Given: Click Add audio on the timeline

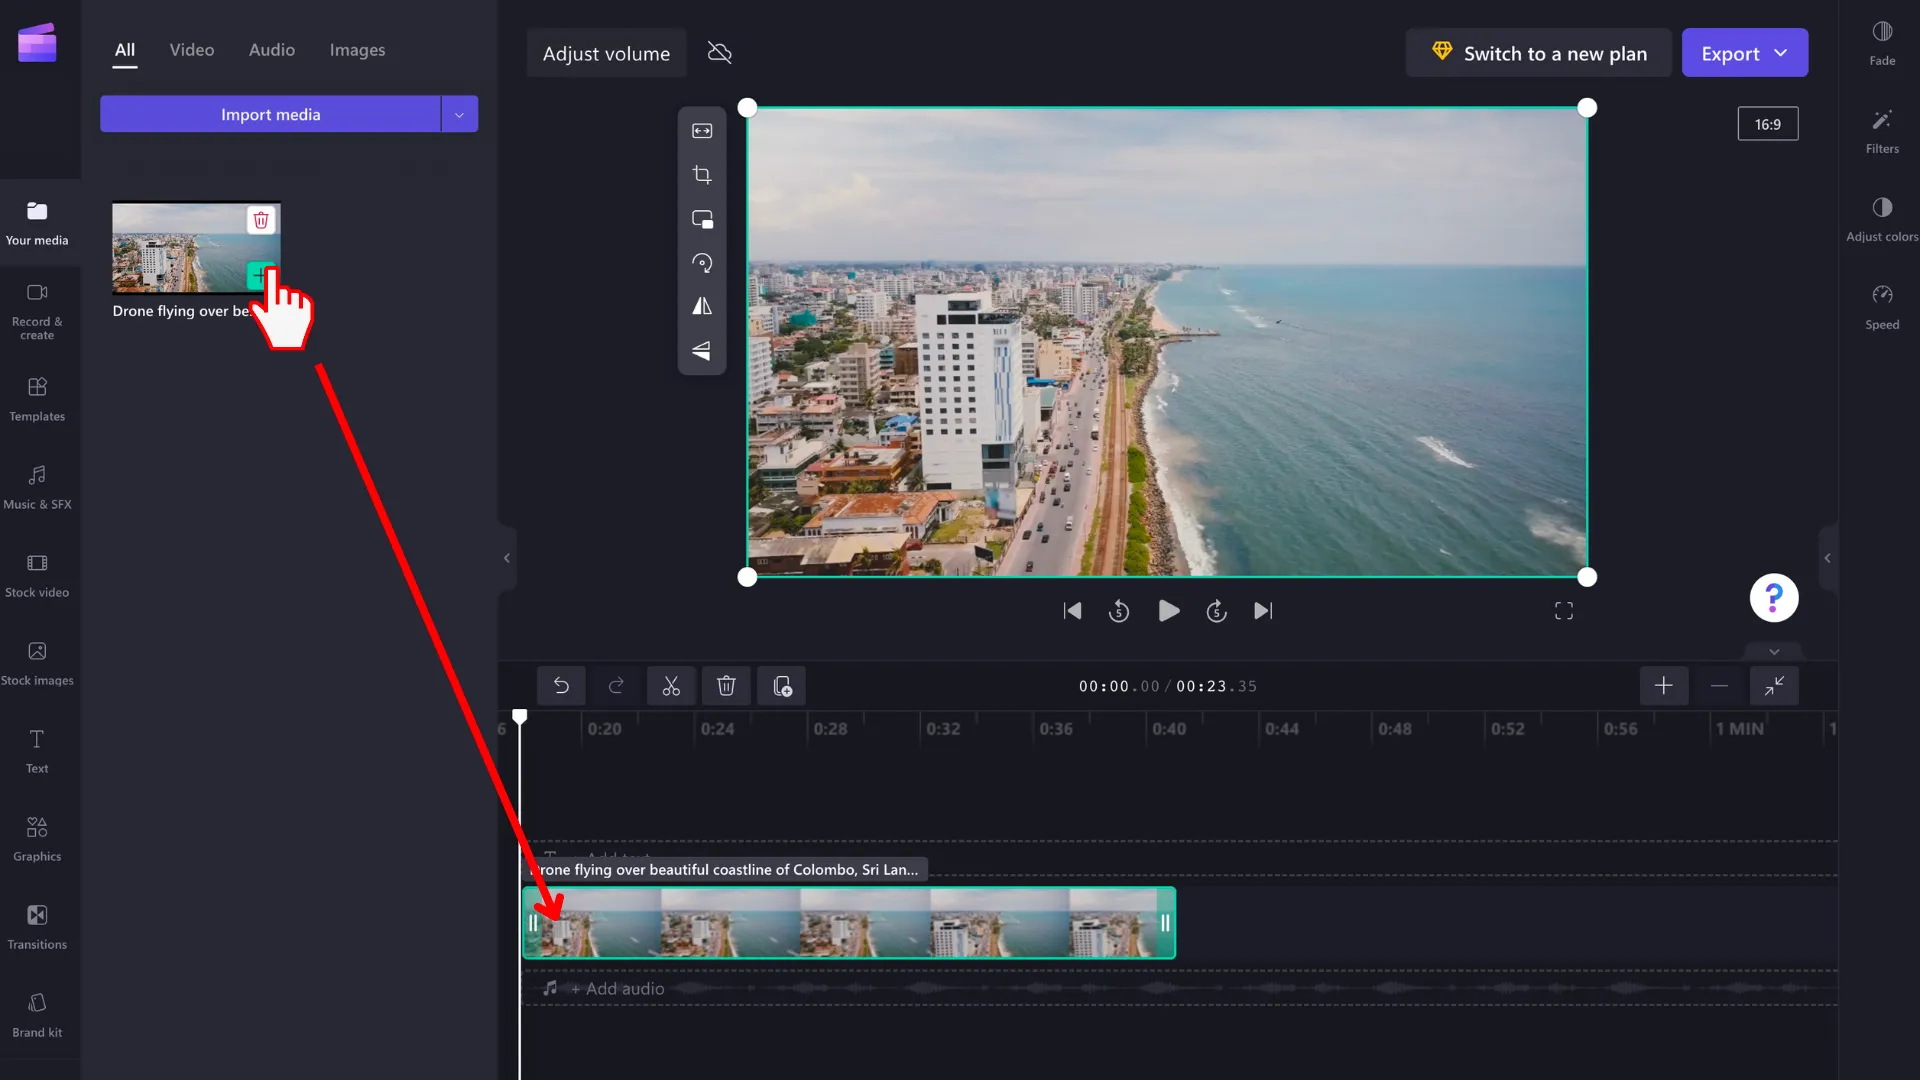Looking at the screenshot, I should point(617,988).
